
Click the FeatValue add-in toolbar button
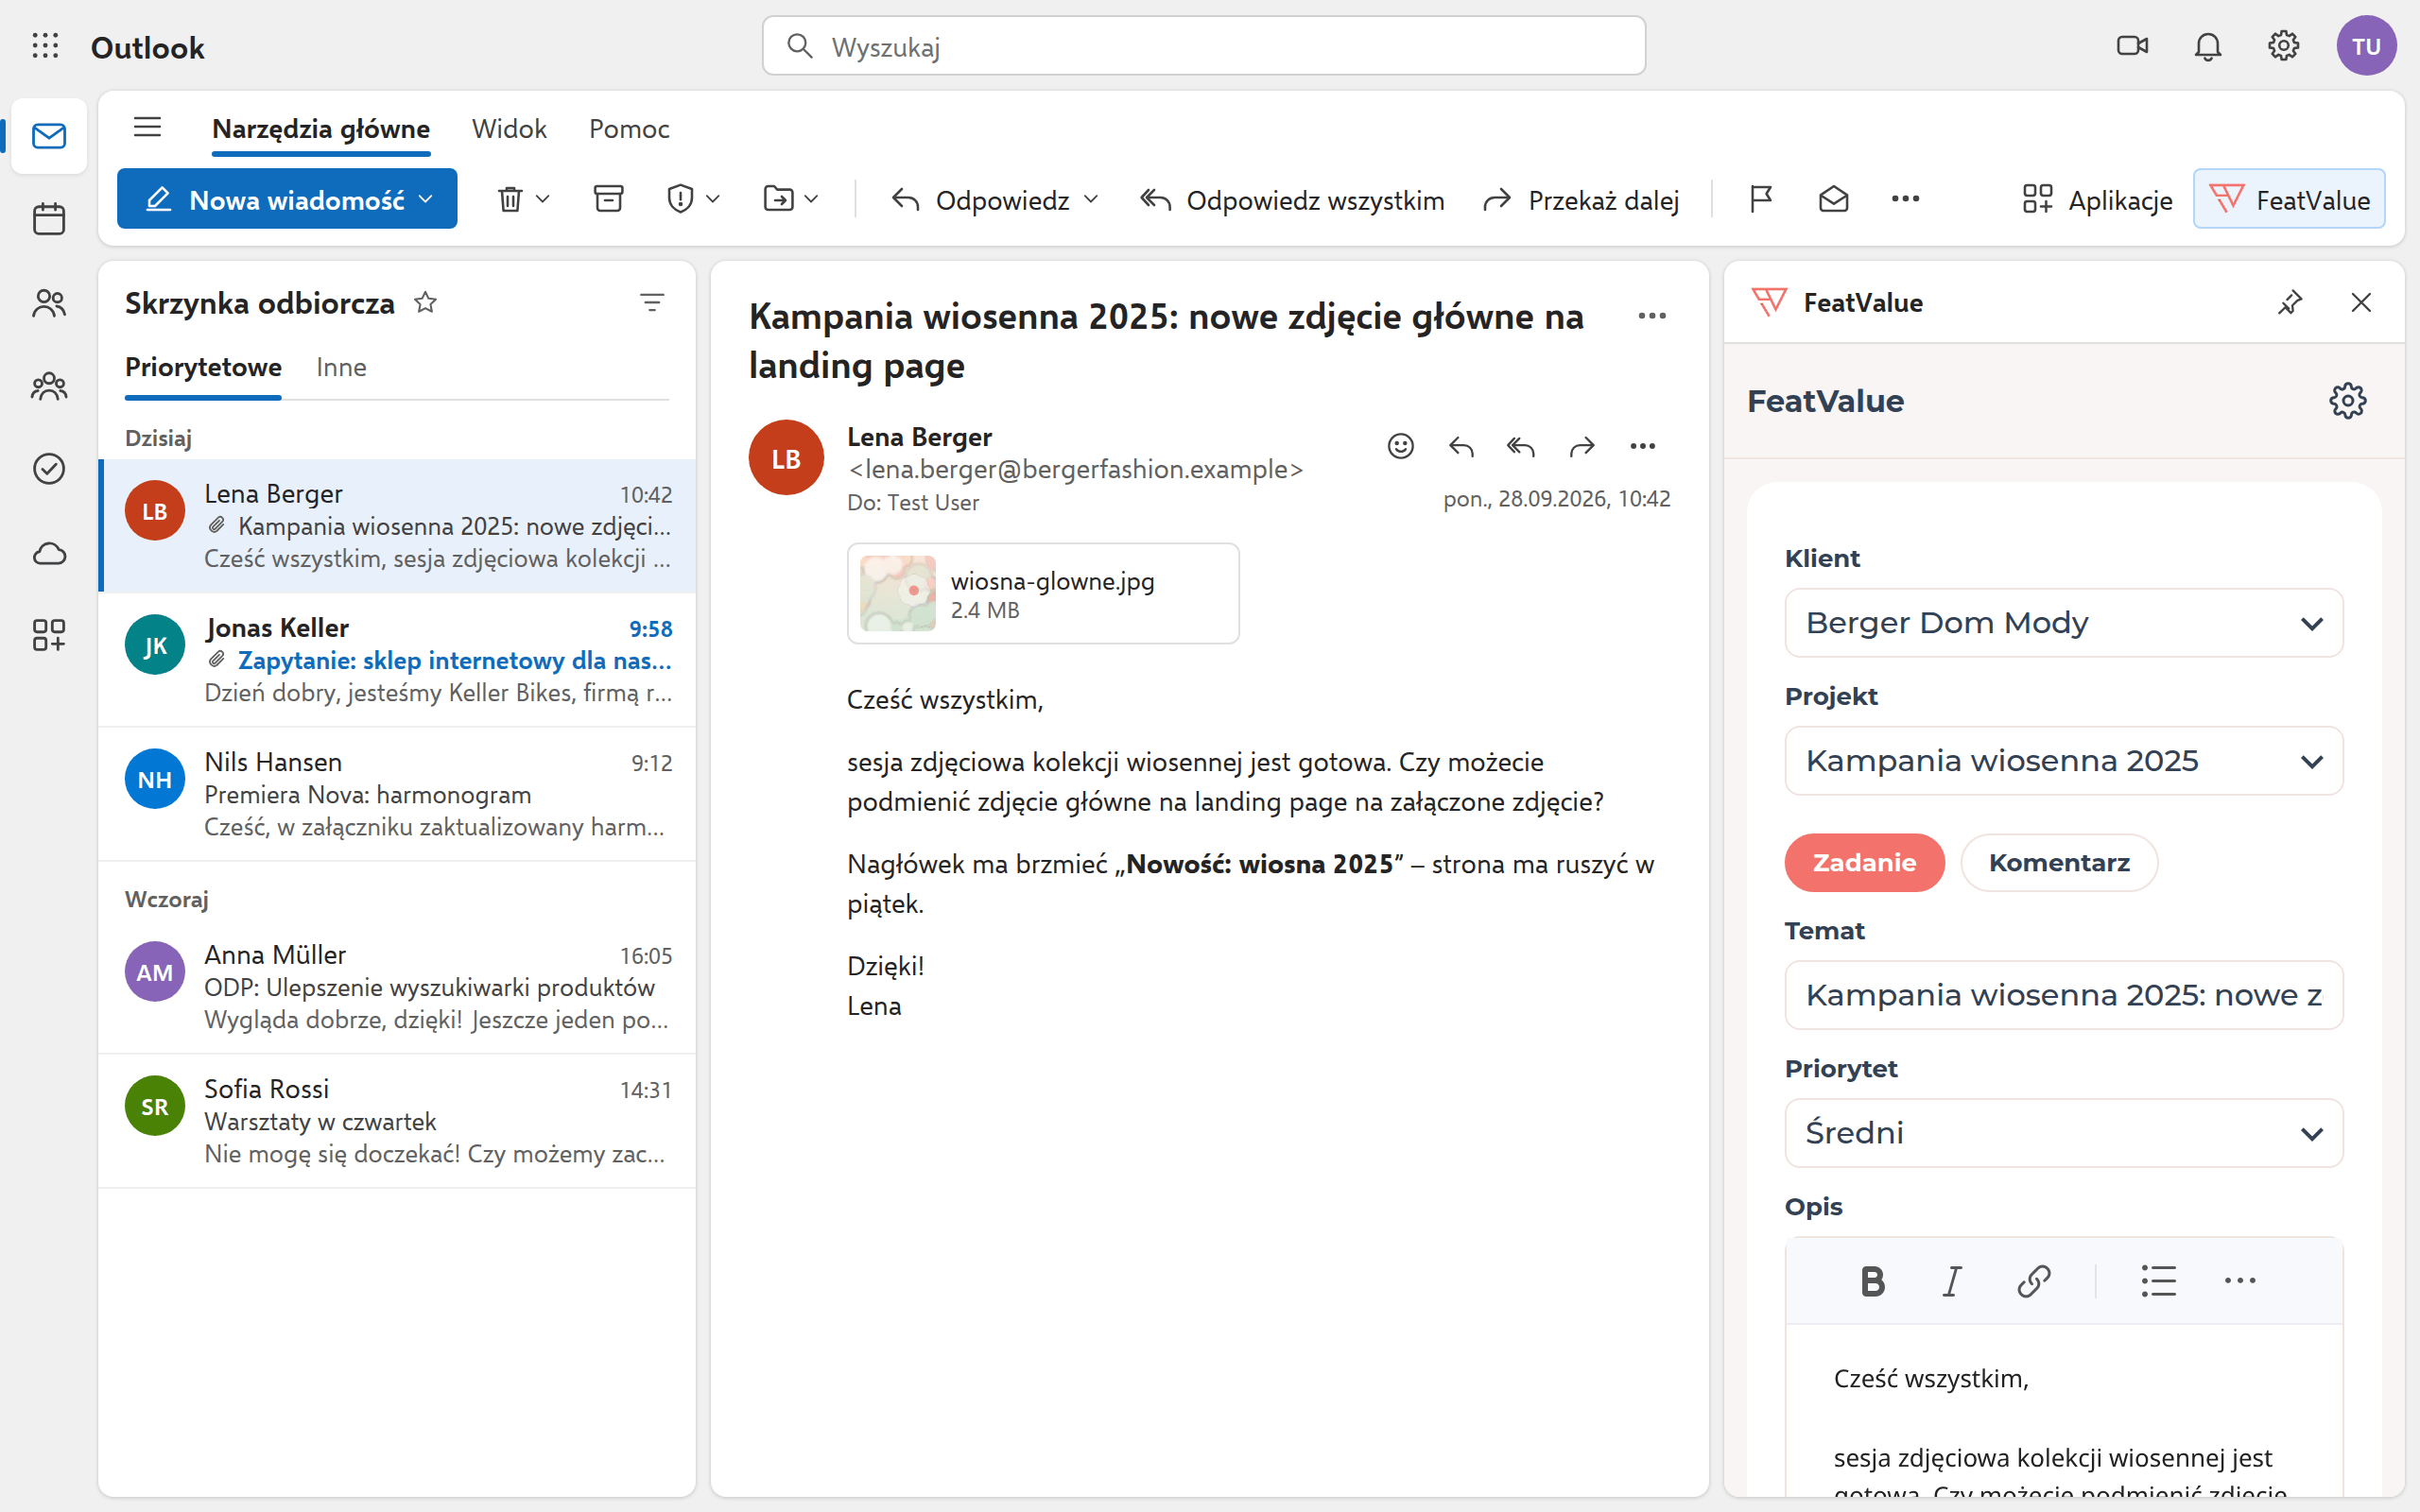click(x=2289, y=199)
